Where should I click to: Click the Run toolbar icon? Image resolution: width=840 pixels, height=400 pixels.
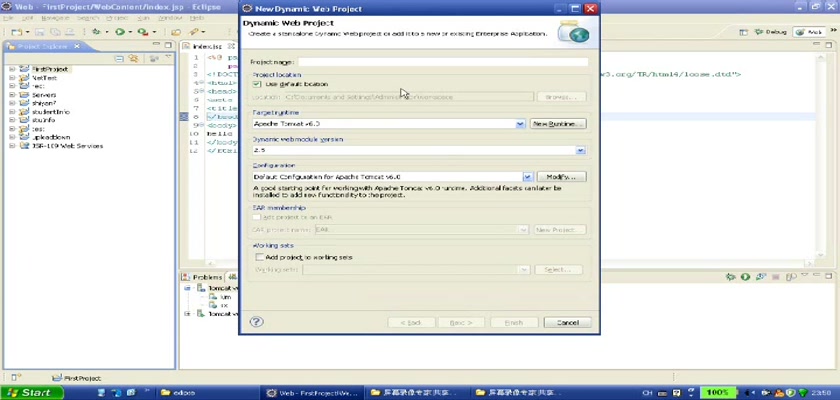[119, 32]
